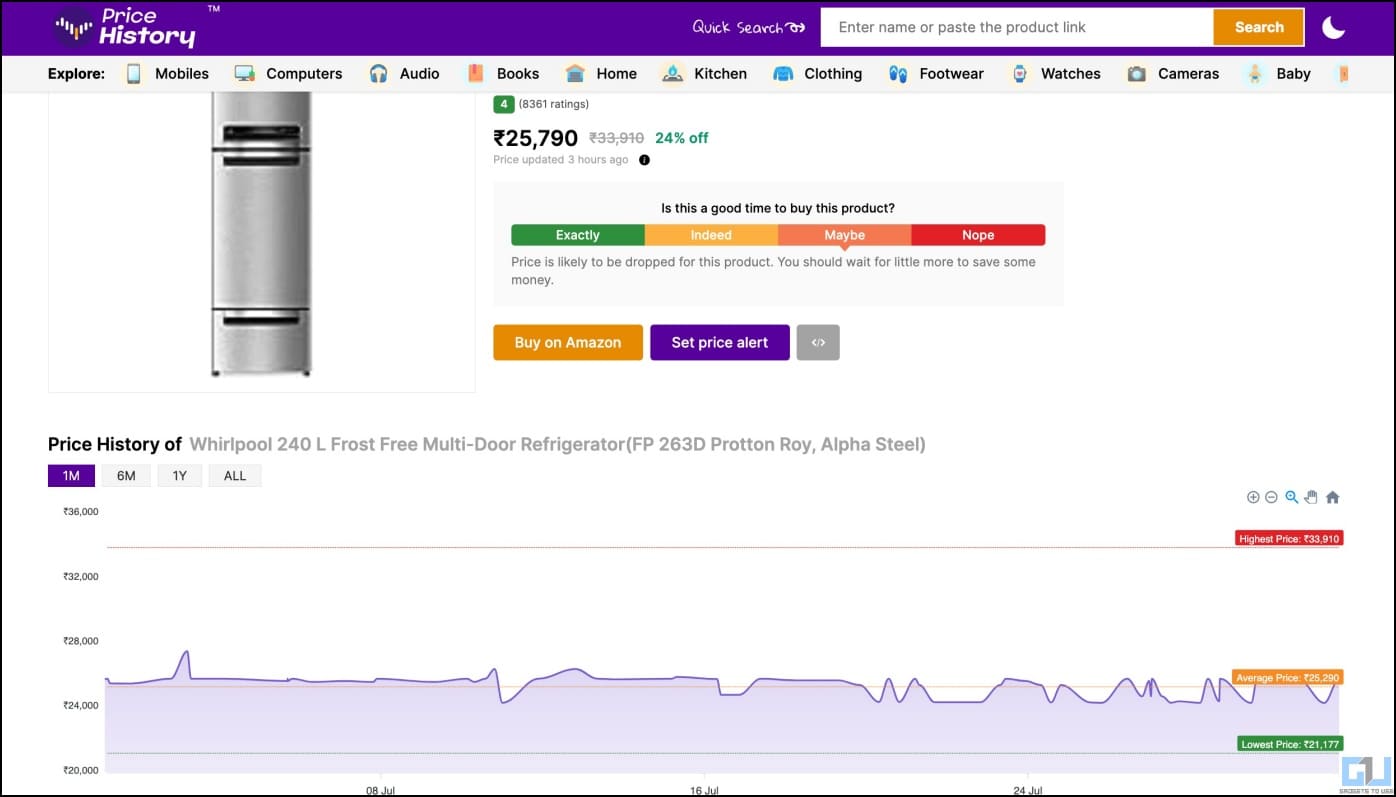
Task: Click the Watches category icon
Action: (1020, 74)
